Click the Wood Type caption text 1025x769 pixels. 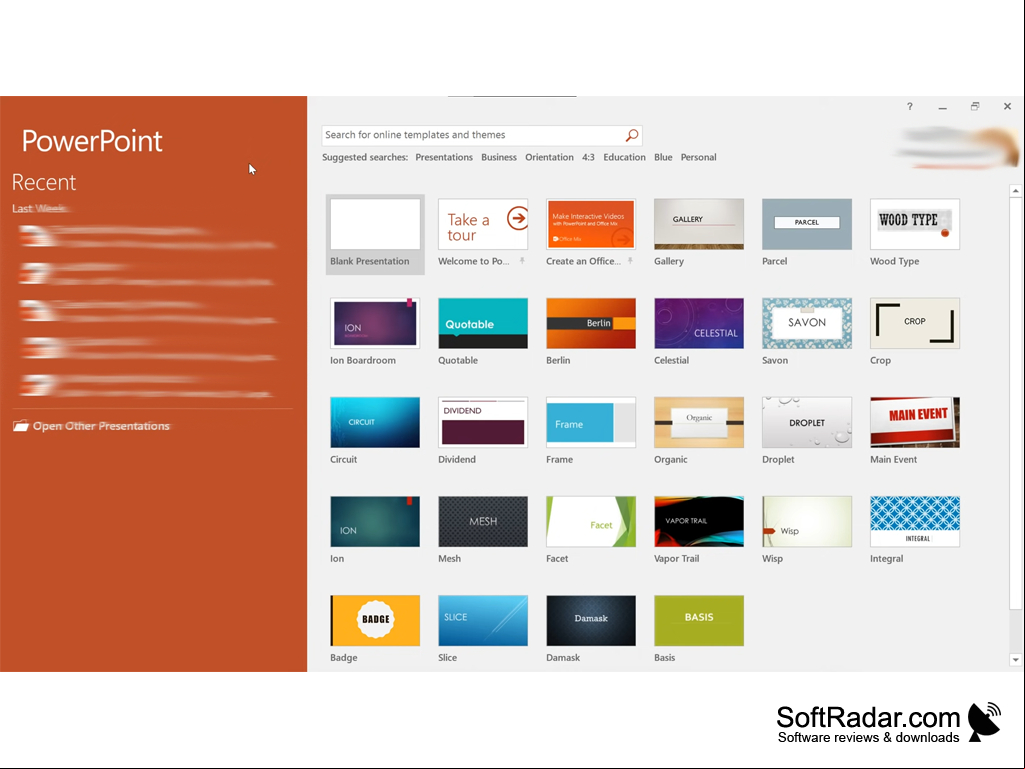(894, 261)
